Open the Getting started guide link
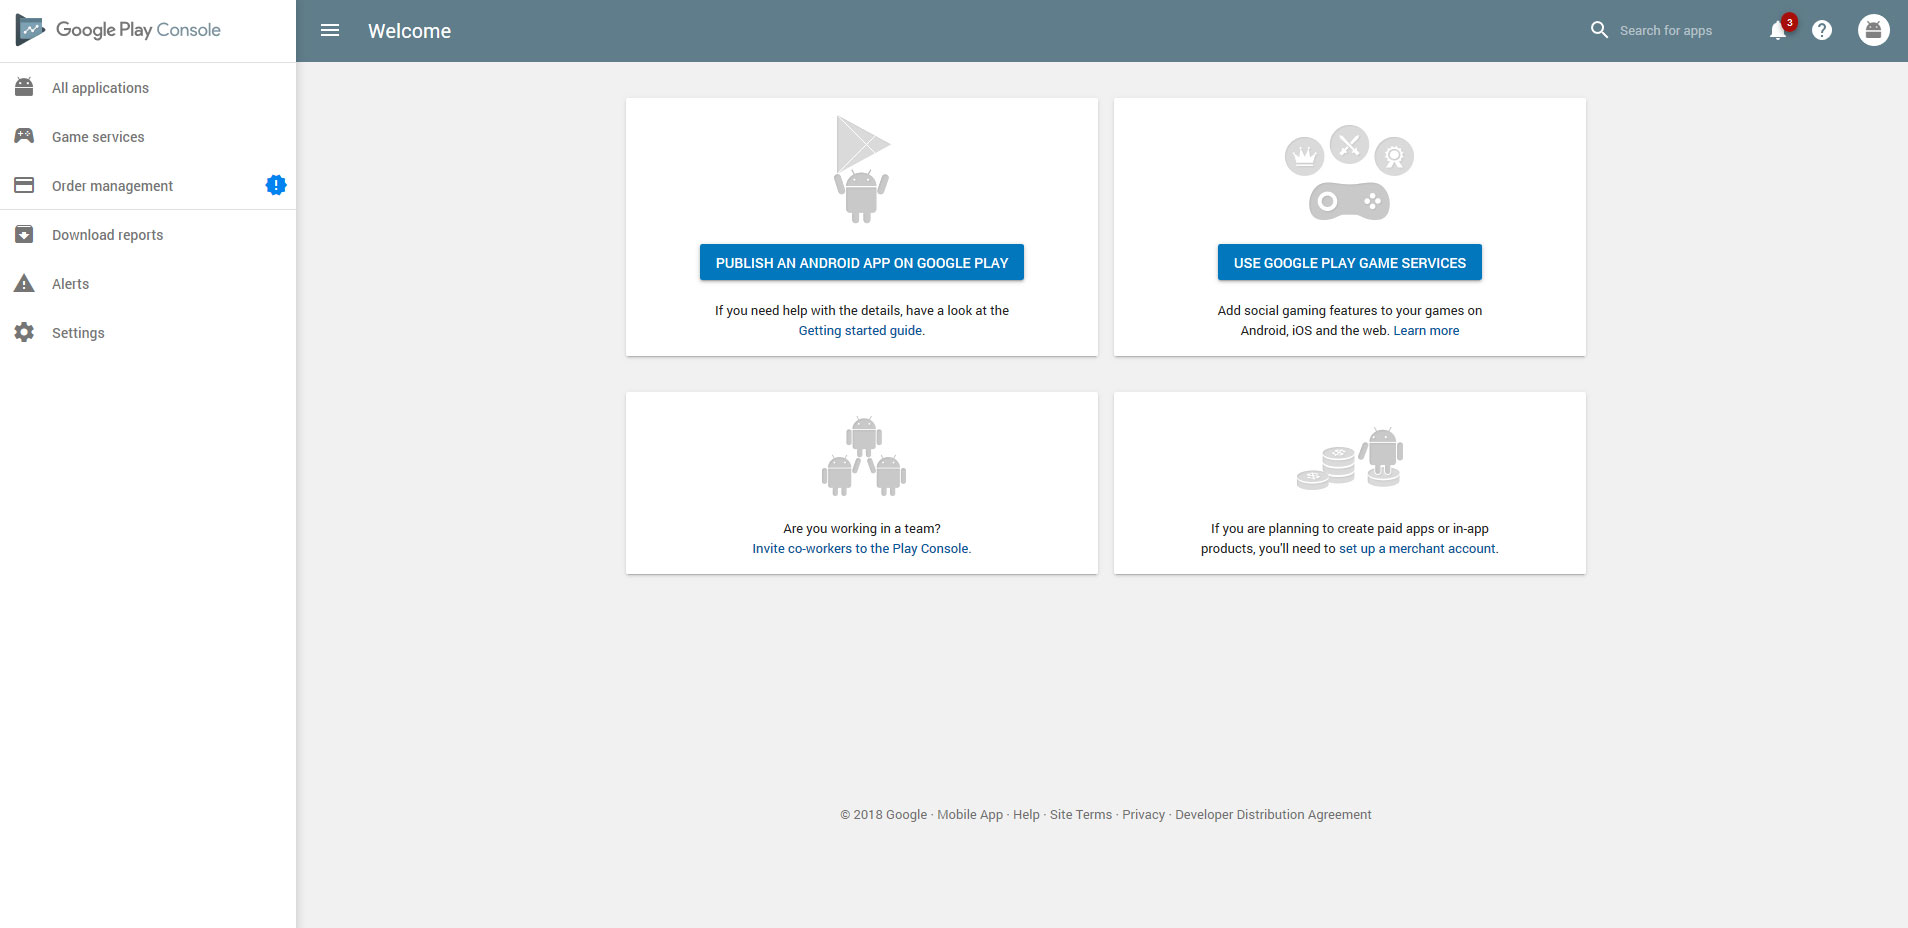Screen dimensions: 1908x928 860,331
